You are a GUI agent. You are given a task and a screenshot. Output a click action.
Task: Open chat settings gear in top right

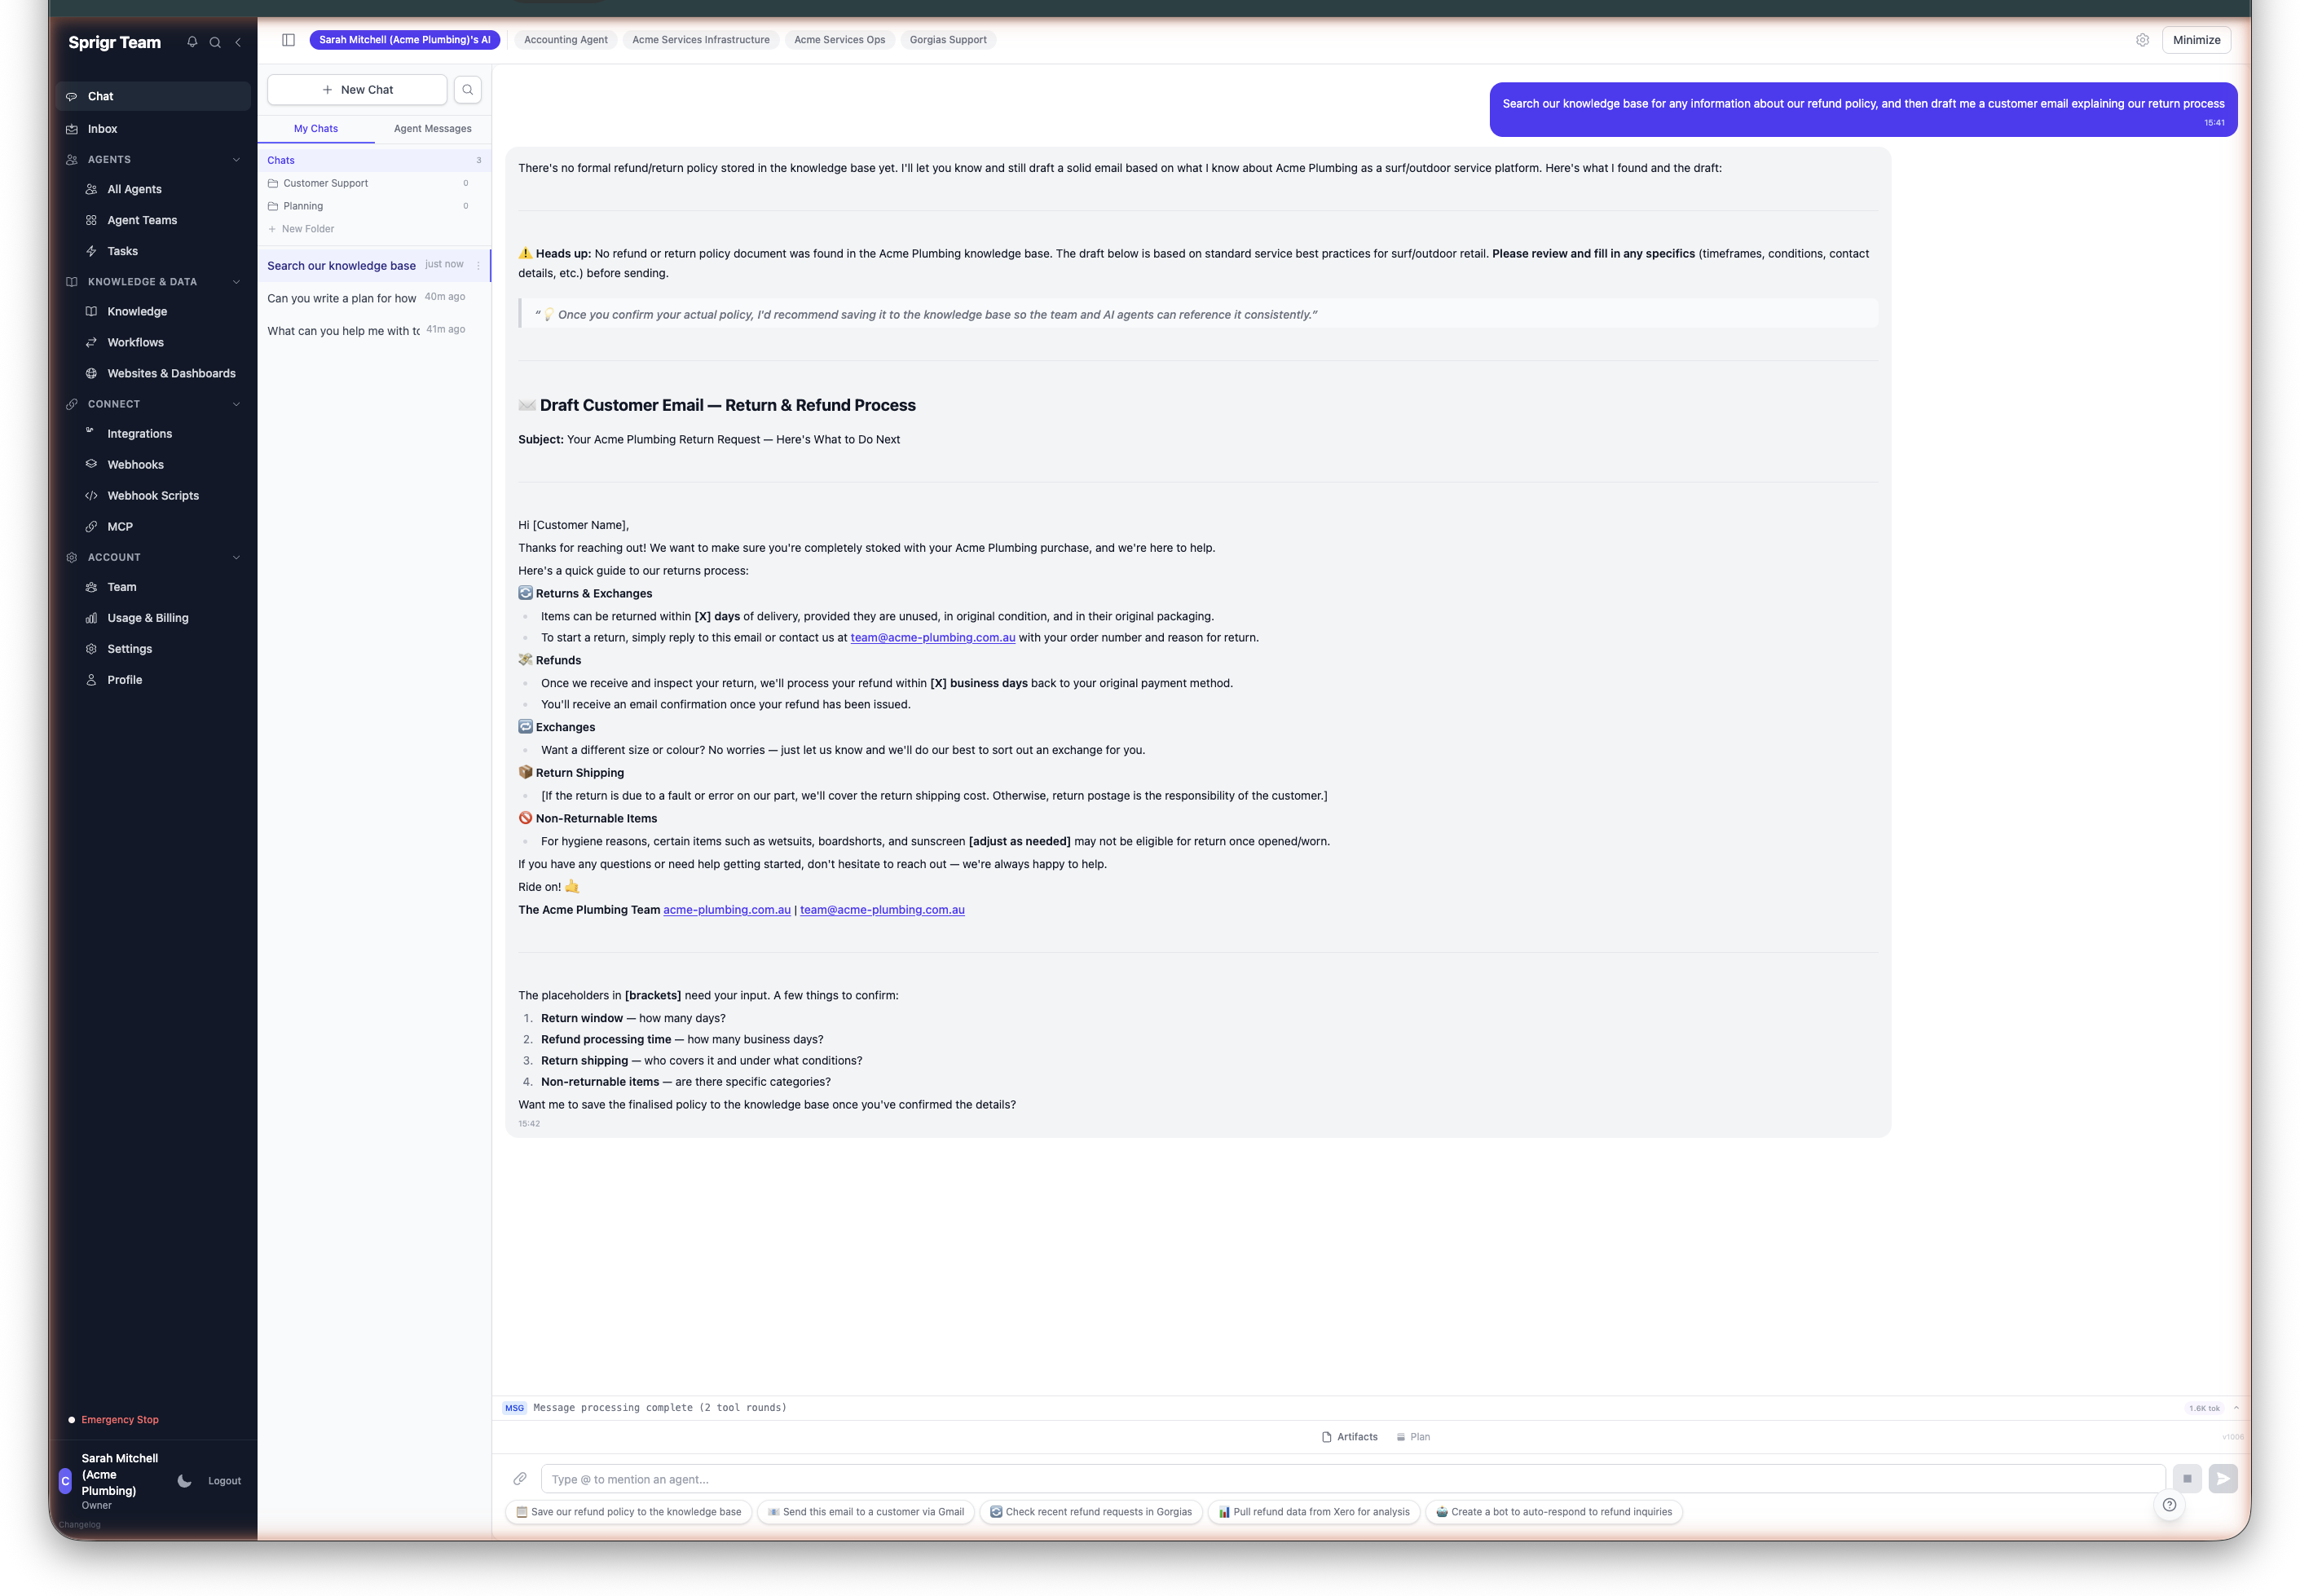(x=2141, y=39)
